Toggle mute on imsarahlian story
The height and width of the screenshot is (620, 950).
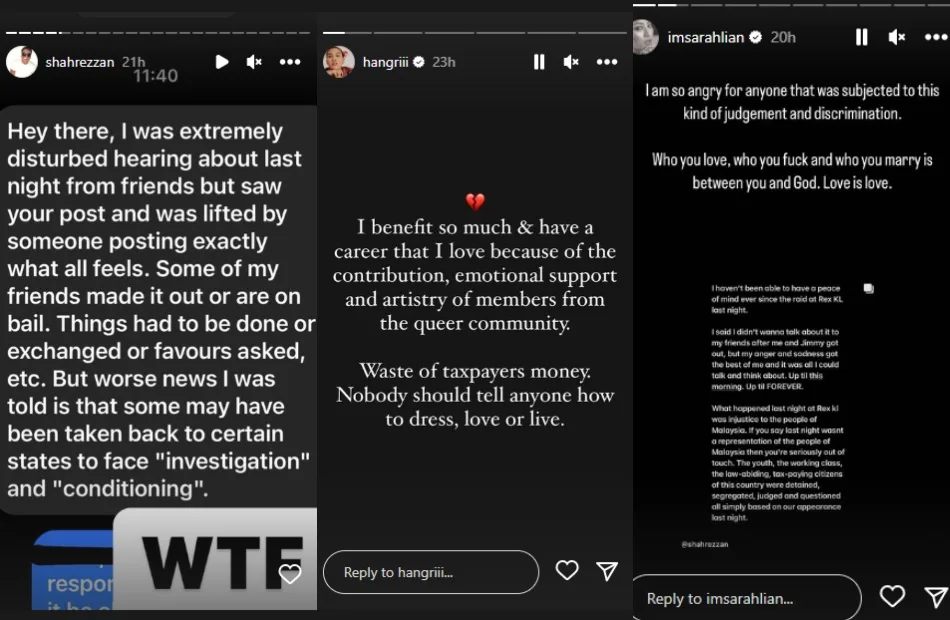click(x=896, y=37)
